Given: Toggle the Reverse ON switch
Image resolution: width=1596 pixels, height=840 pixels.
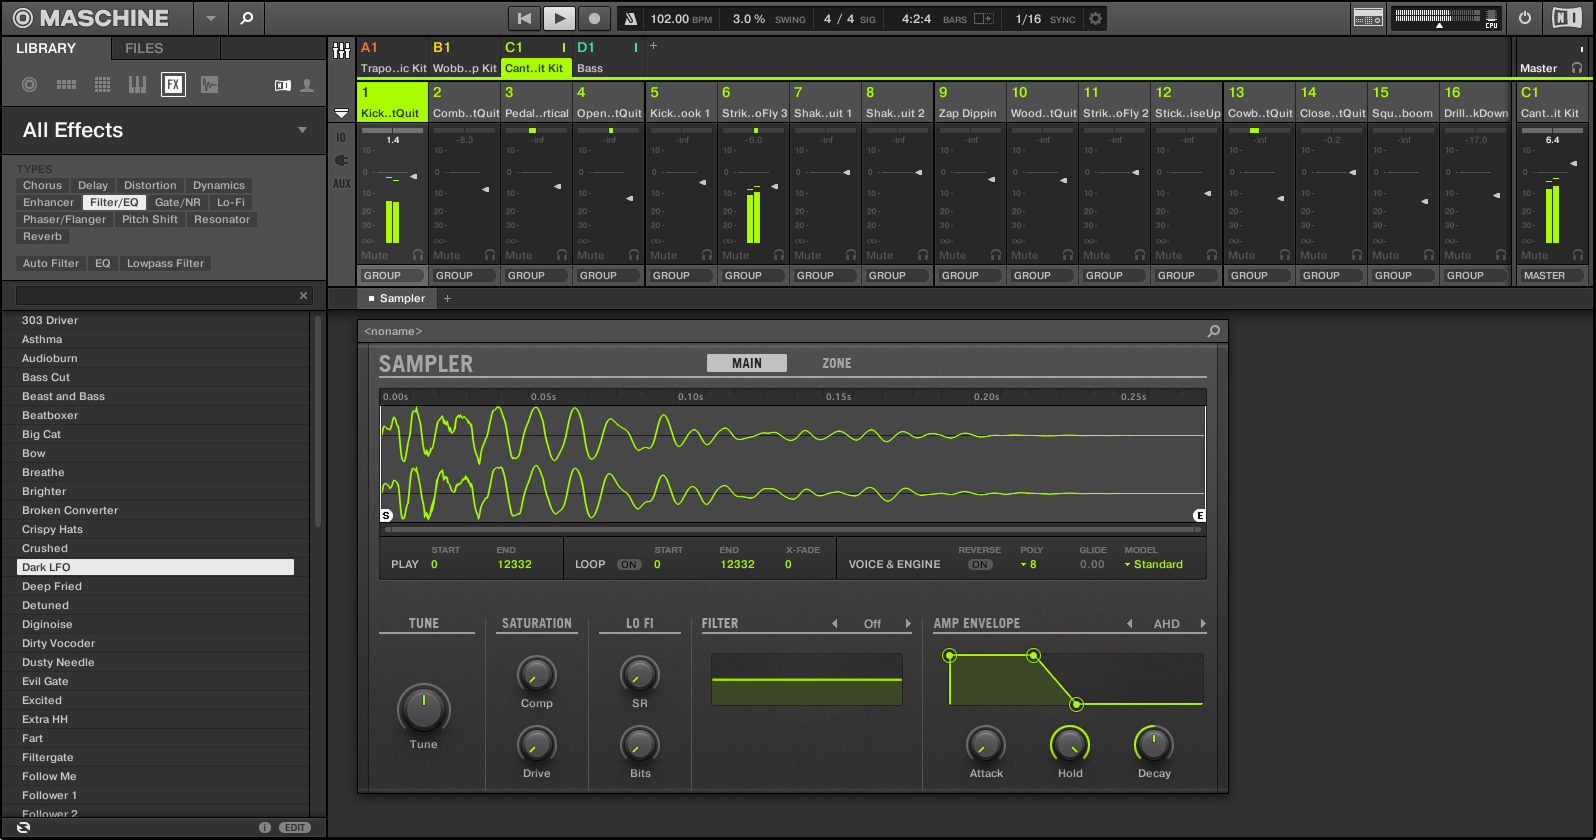Looking at the screenshot, I should pyautogui.click(x=980, y=565).
